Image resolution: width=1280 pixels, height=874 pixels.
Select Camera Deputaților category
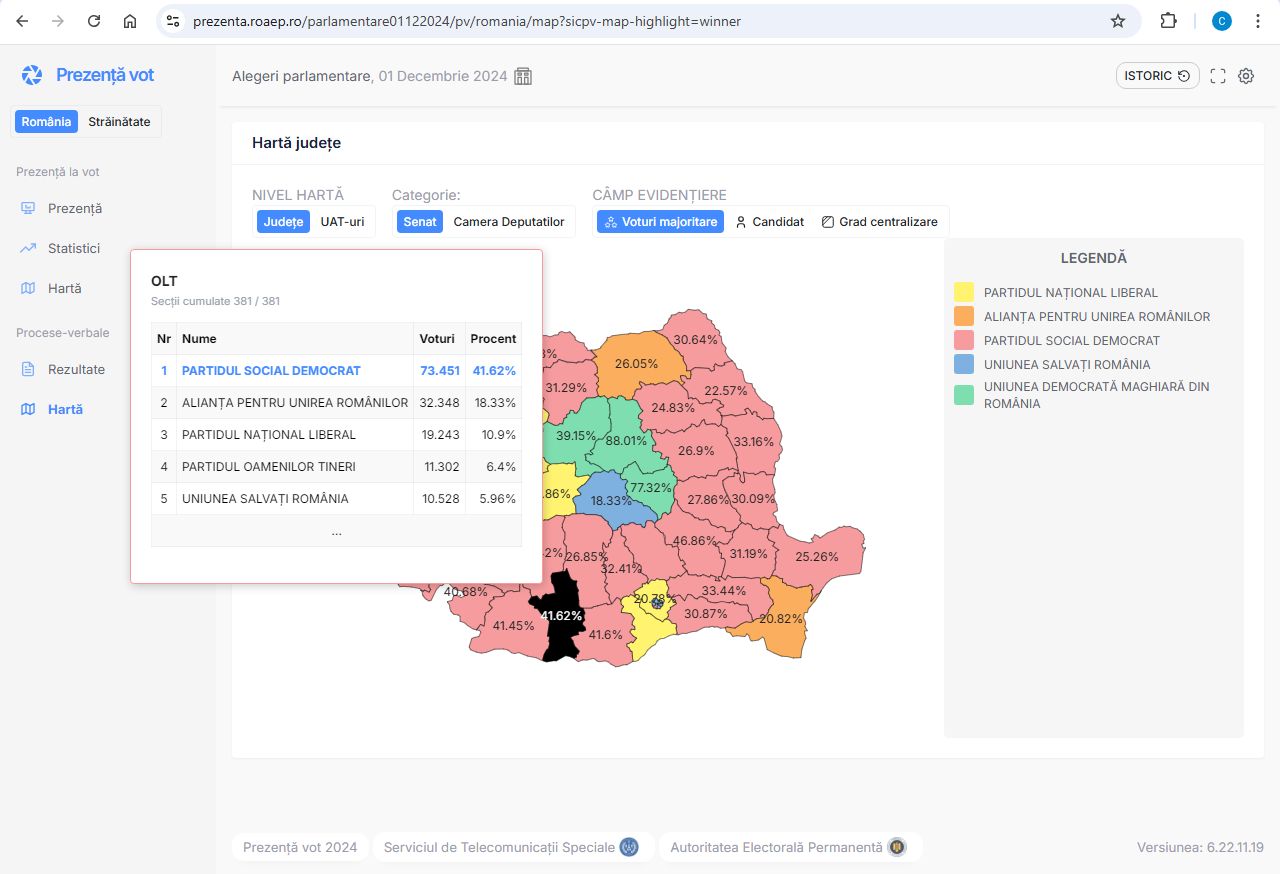coord(508,222)
